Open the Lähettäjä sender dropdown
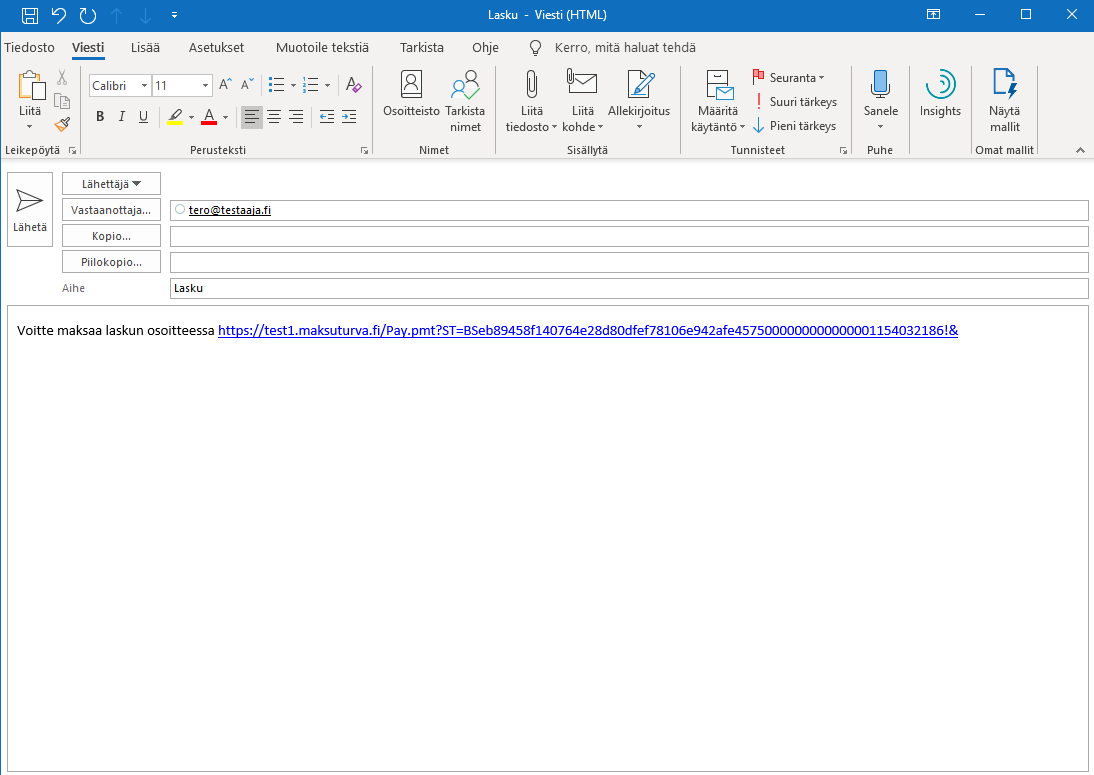This screenshot has width=1094, height=775. click(111, 184)
